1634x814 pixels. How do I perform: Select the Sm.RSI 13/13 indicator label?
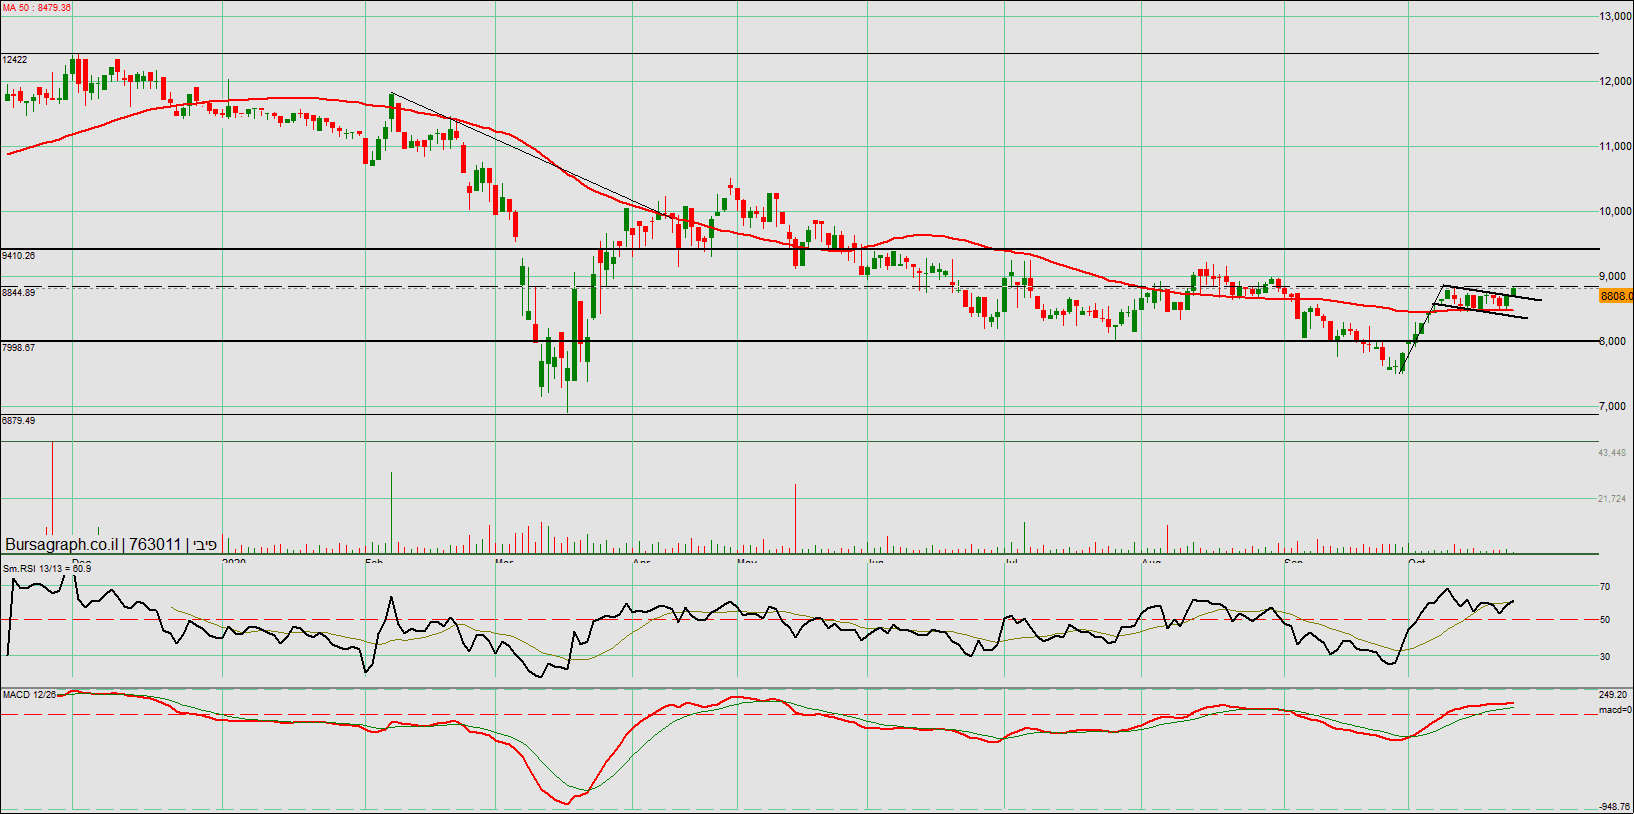pos(46,569)
